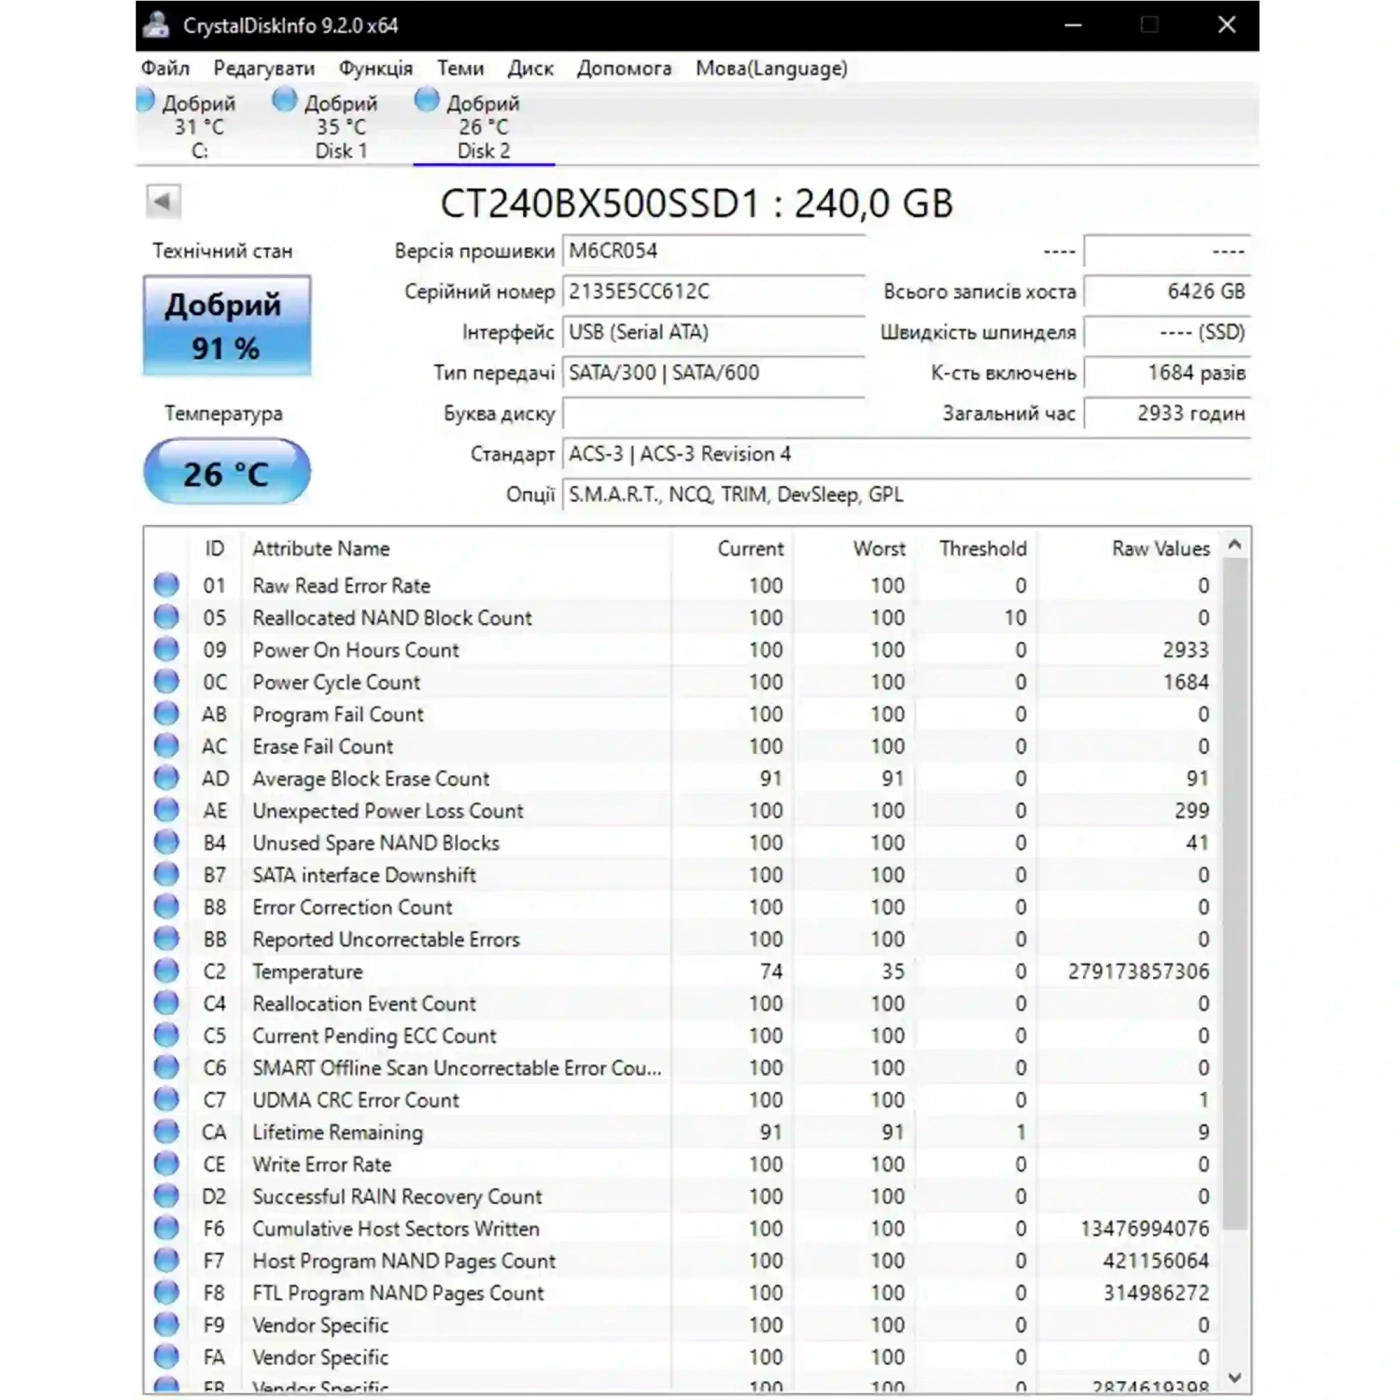This screenshot has height=1400, width=1400.
Task: Click status icon of Current Pending ECC Count
Action: coord(166,1035)
